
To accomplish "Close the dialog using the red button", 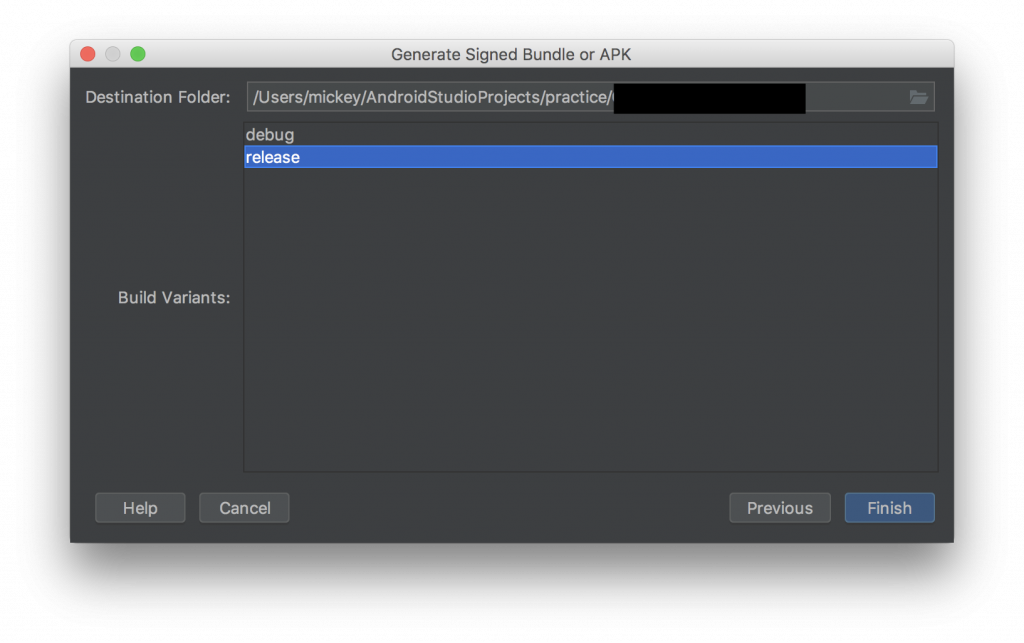I will click(88, 54).
